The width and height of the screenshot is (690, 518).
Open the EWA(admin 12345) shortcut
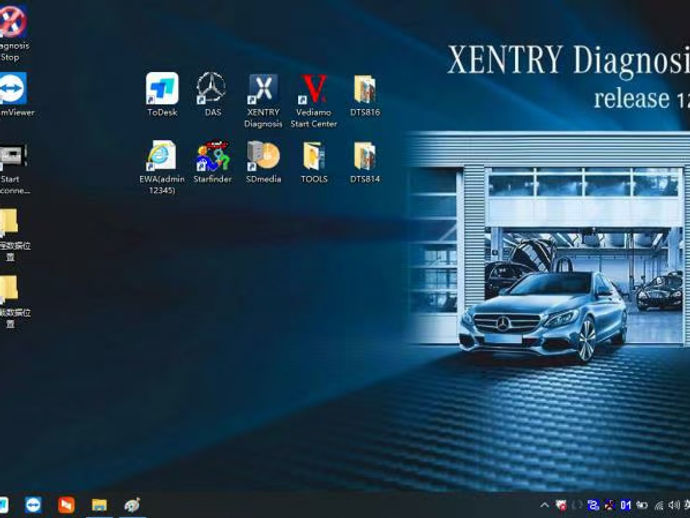pyautogui.click(x=162, y=167)
